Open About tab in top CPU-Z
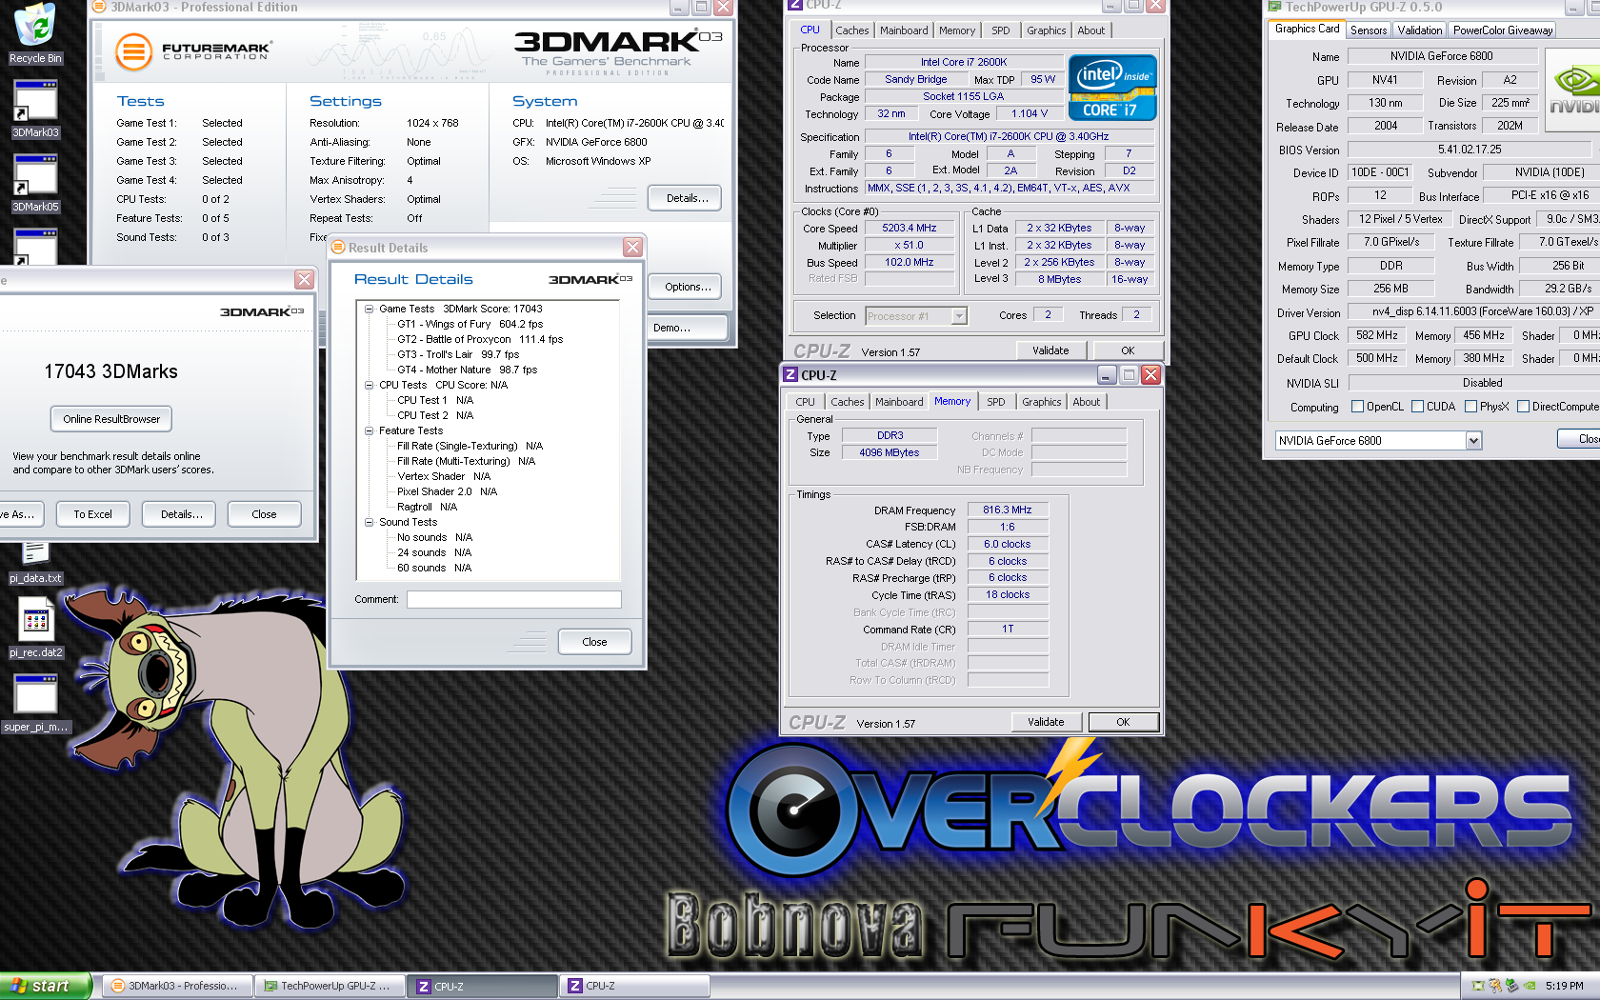The image size is (1600, 1000). [x=1091, y=31]
